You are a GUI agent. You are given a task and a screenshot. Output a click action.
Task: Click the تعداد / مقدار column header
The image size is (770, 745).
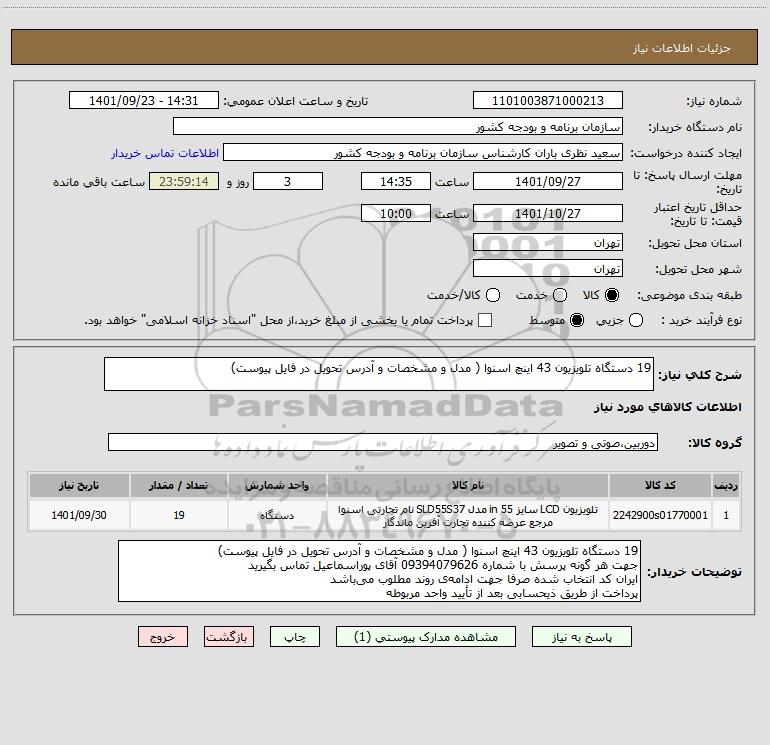178,485
